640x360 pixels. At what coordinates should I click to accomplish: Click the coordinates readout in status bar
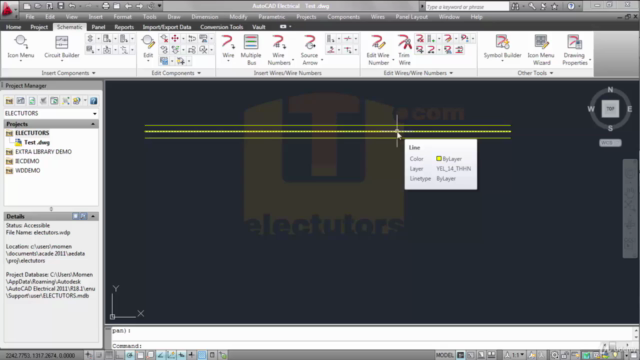(40, 356)
